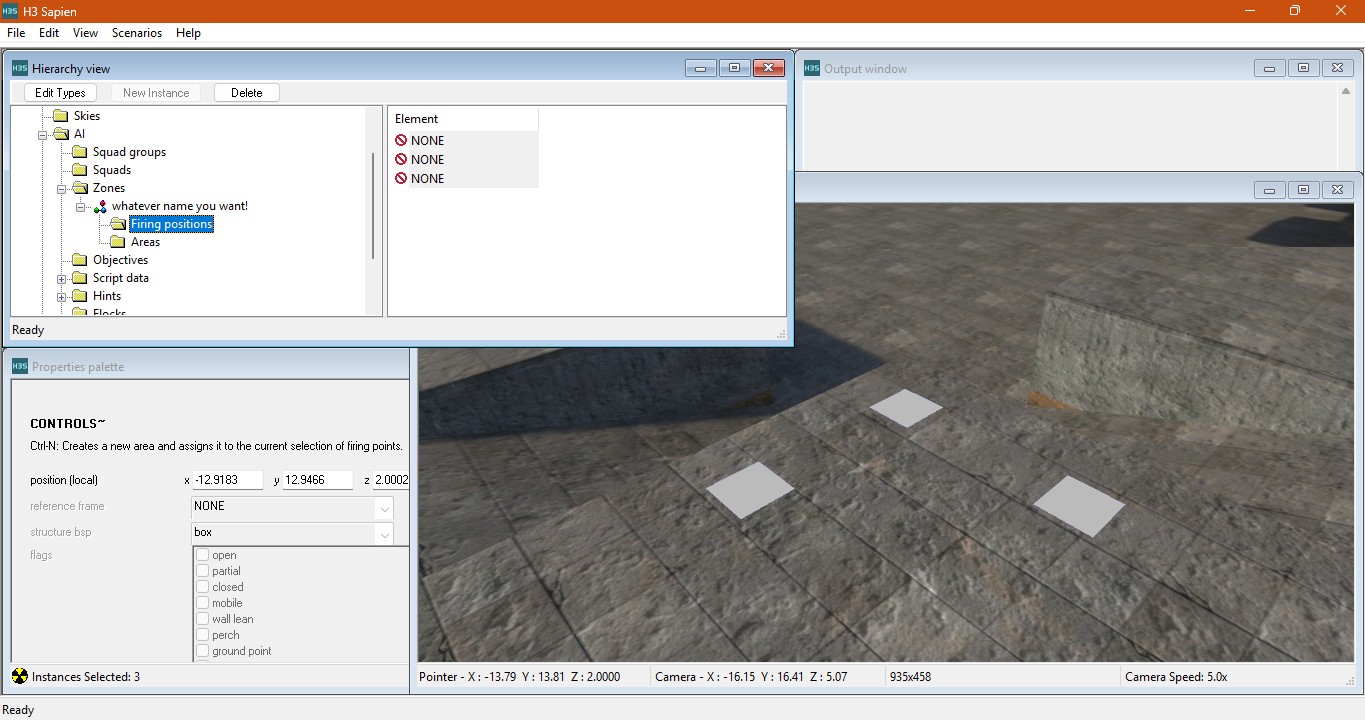Toggle the 'wall lean' flag checkbox
This screenshot has width=1365, height=720.
[203, 619]
